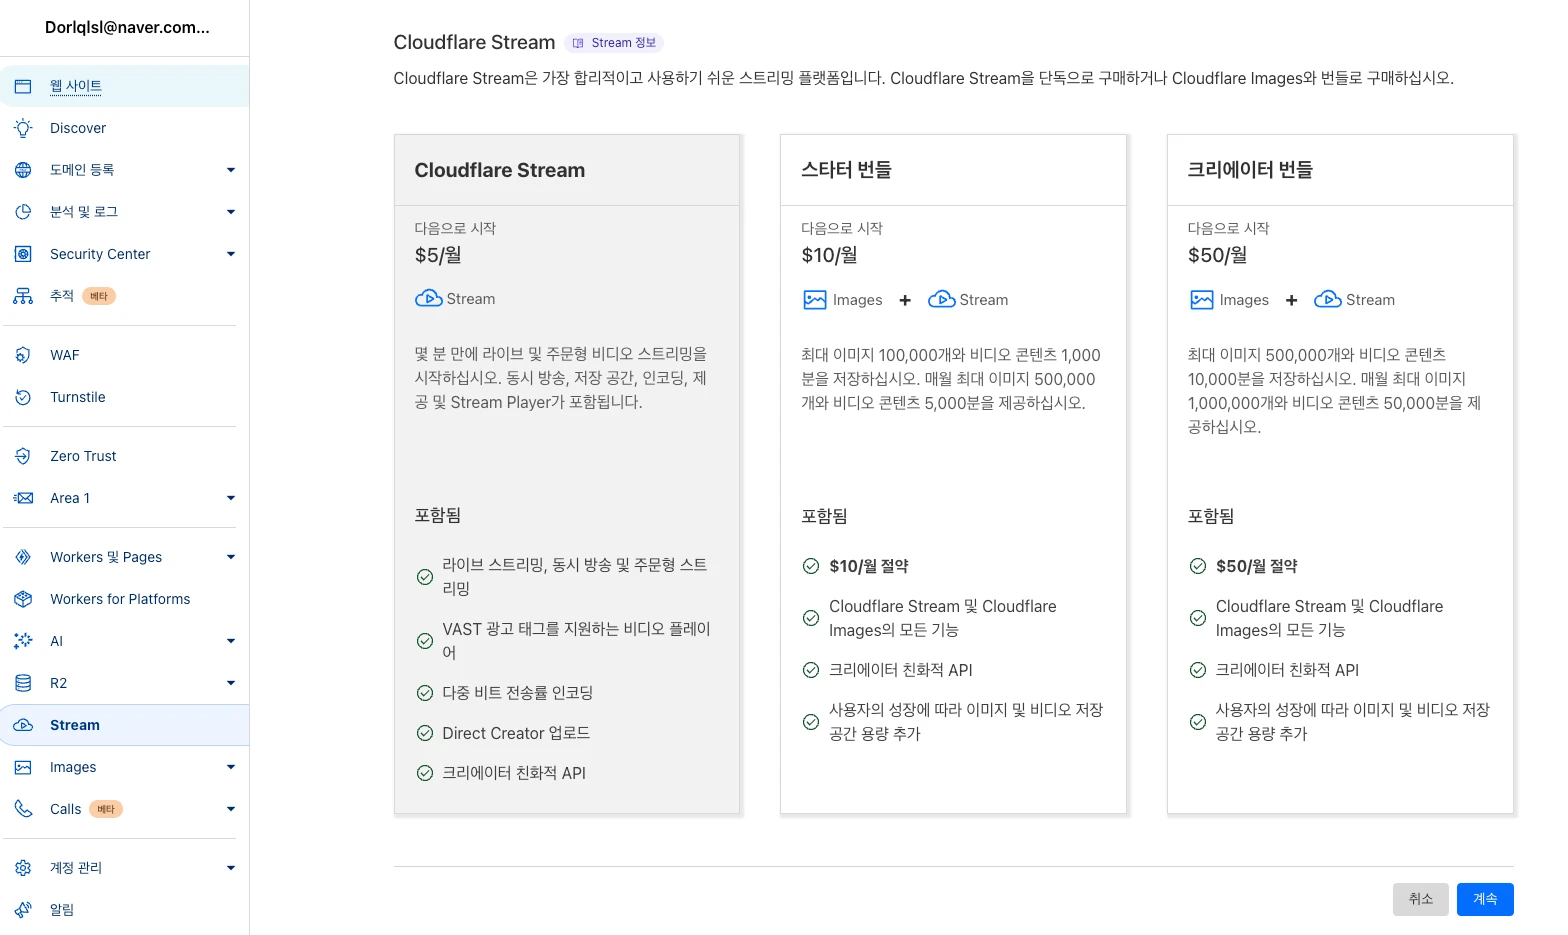Screen dimensions: 1568x935
Task: Expand the 계정 관리 submenu arrow
Action: [231, 868]
